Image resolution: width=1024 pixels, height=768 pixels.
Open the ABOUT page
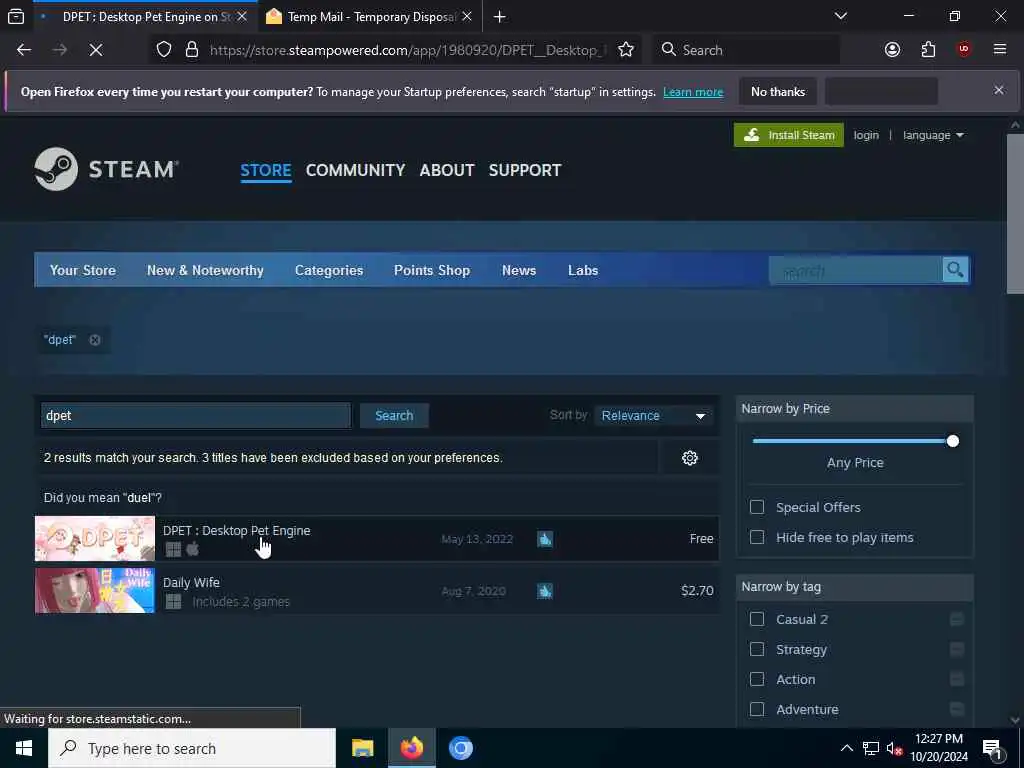(x=447, y=170)
